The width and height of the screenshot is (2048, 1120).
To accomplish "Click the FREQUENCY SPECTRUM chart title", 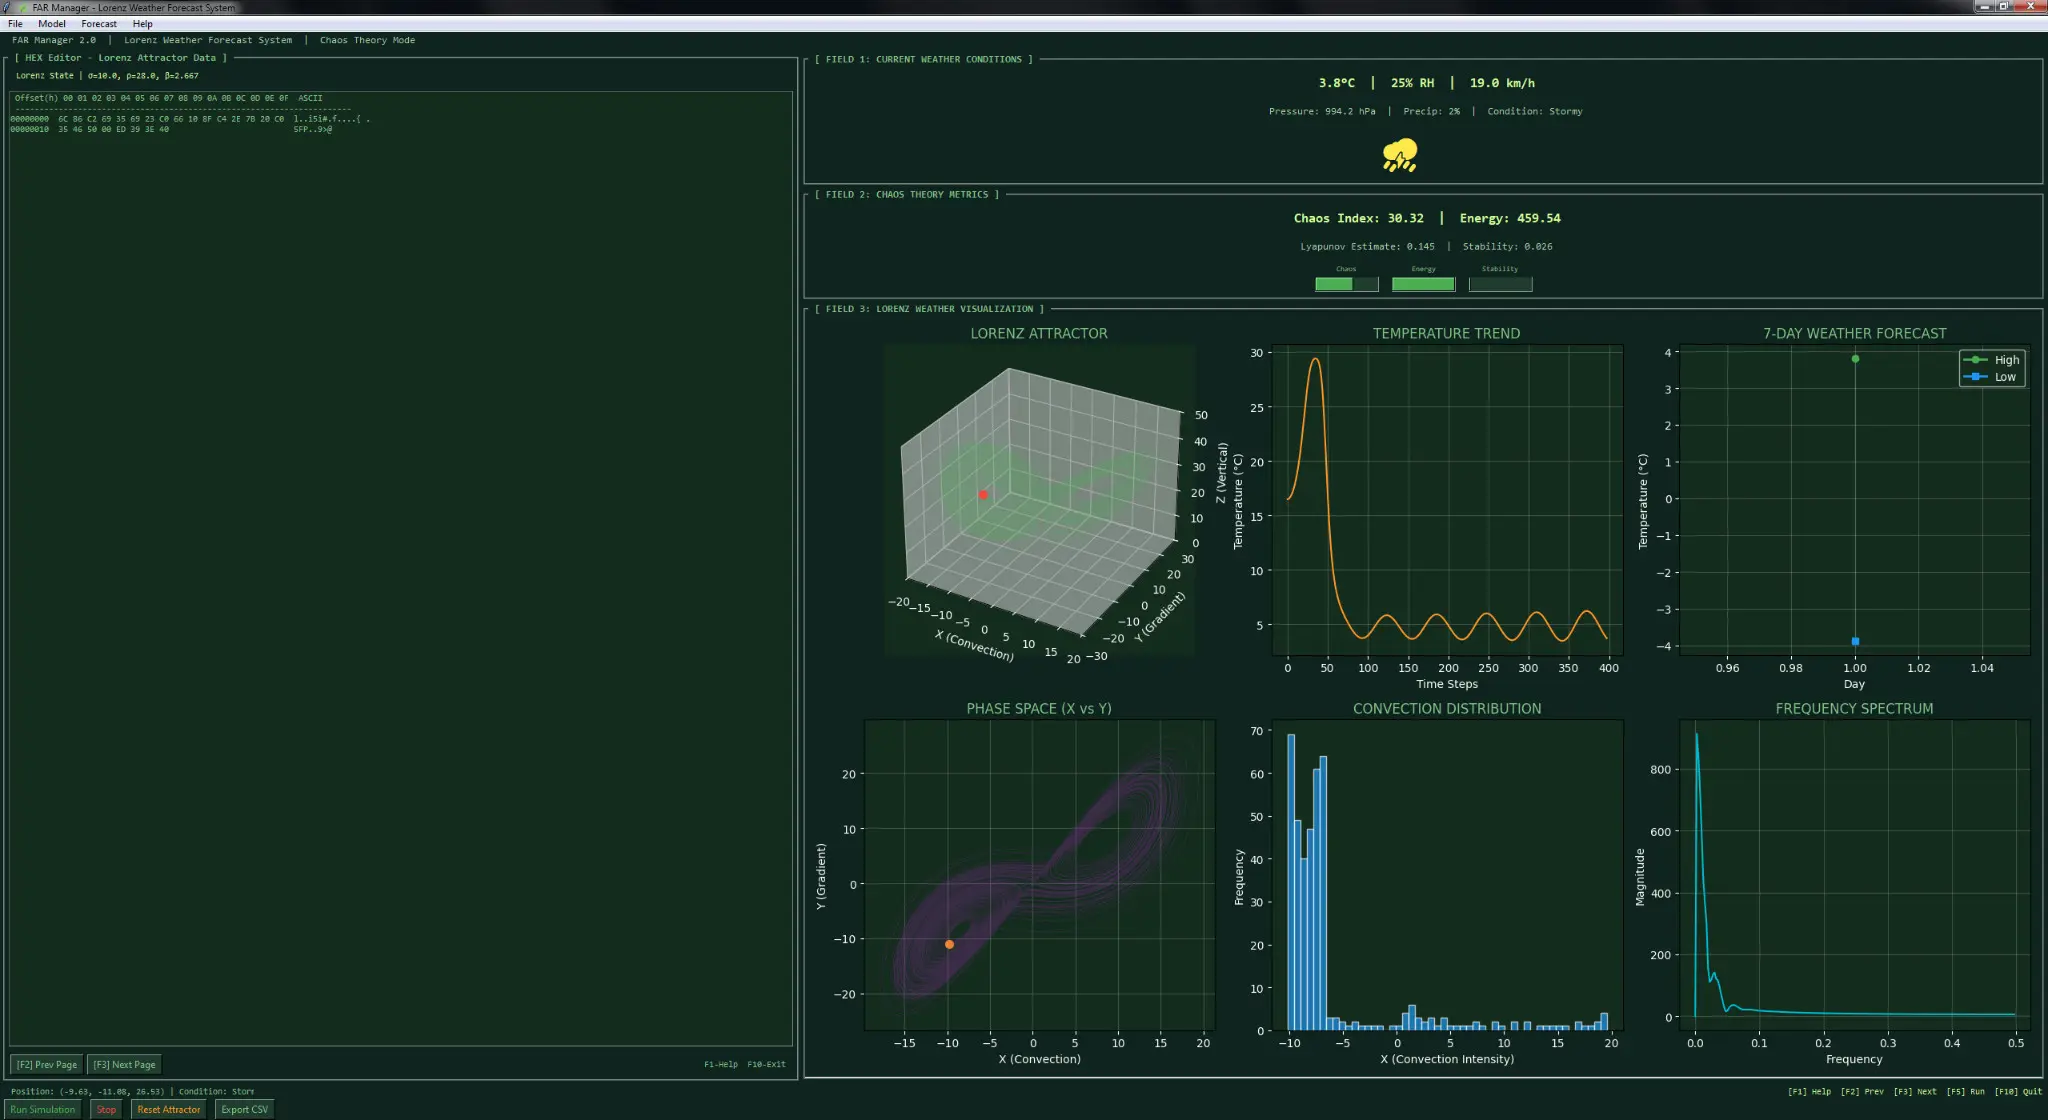I will click(x=1854, y=708).
